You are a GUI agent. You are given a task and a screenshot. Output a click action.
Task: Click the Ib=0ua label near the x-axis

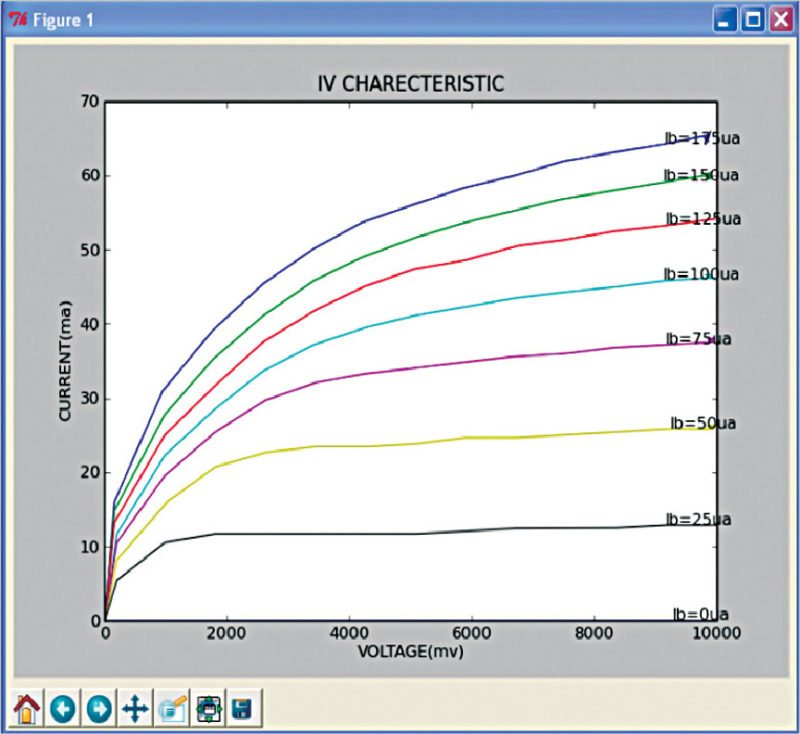[700, 614]
